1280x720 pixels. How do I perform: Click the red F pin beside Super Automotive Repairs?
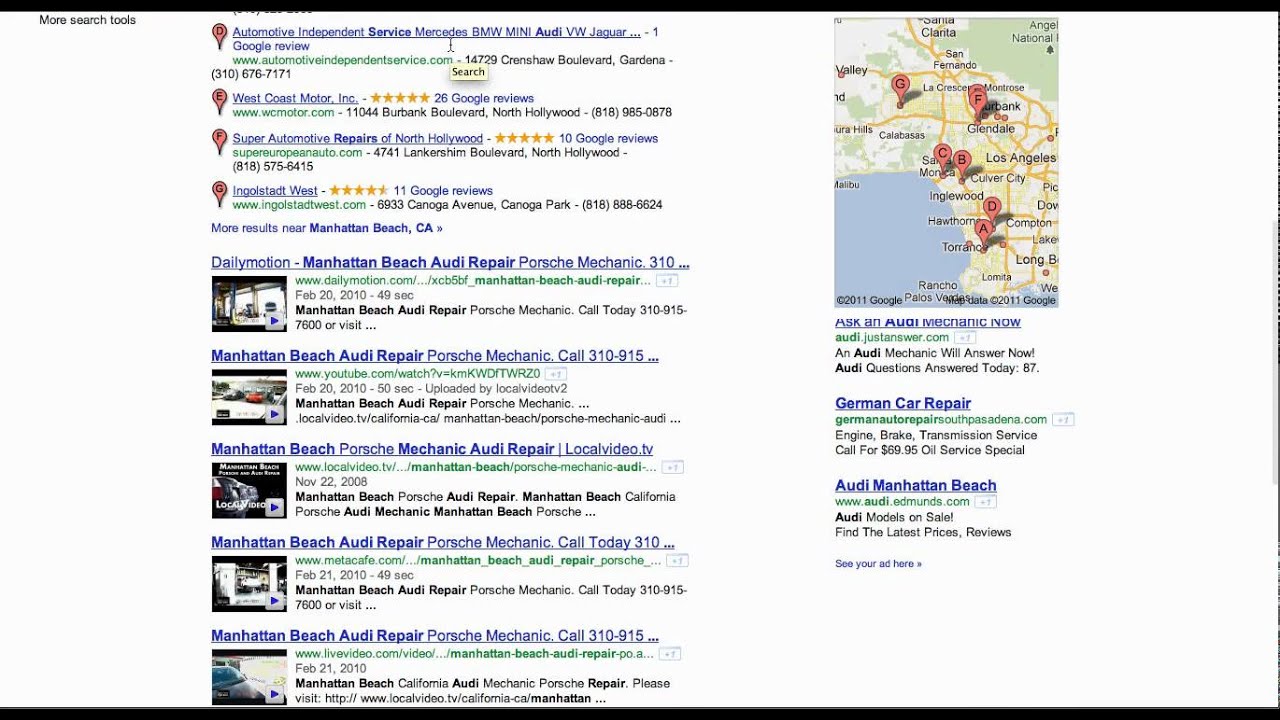(x=220, y=142)
